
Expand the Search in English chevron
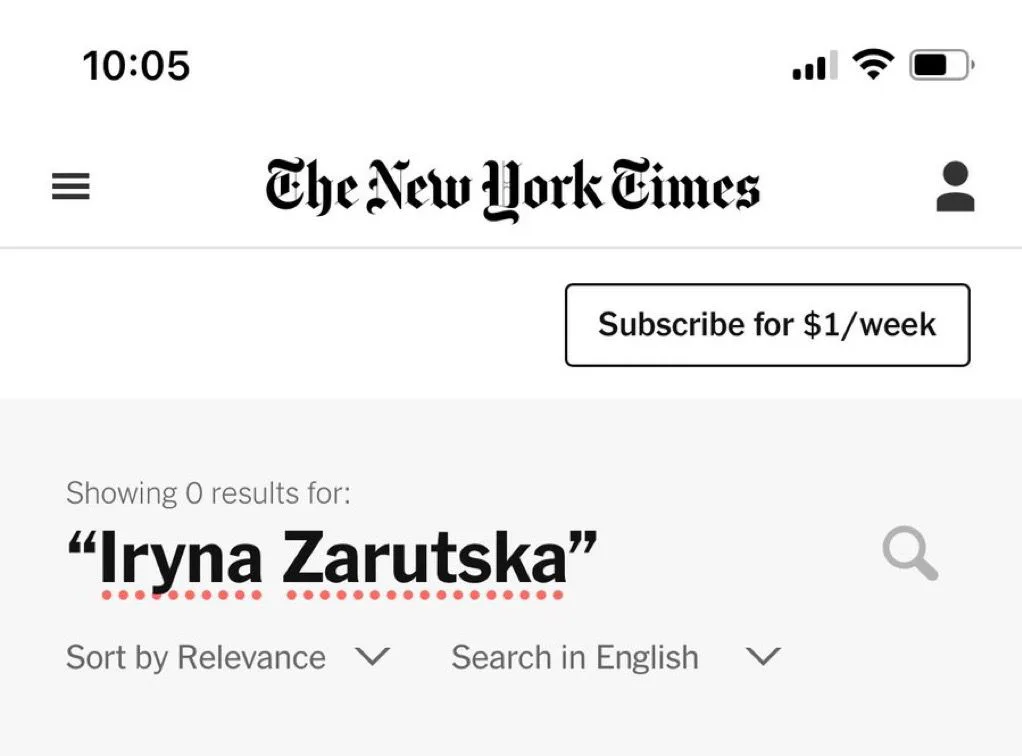click(x=763, y=656)
